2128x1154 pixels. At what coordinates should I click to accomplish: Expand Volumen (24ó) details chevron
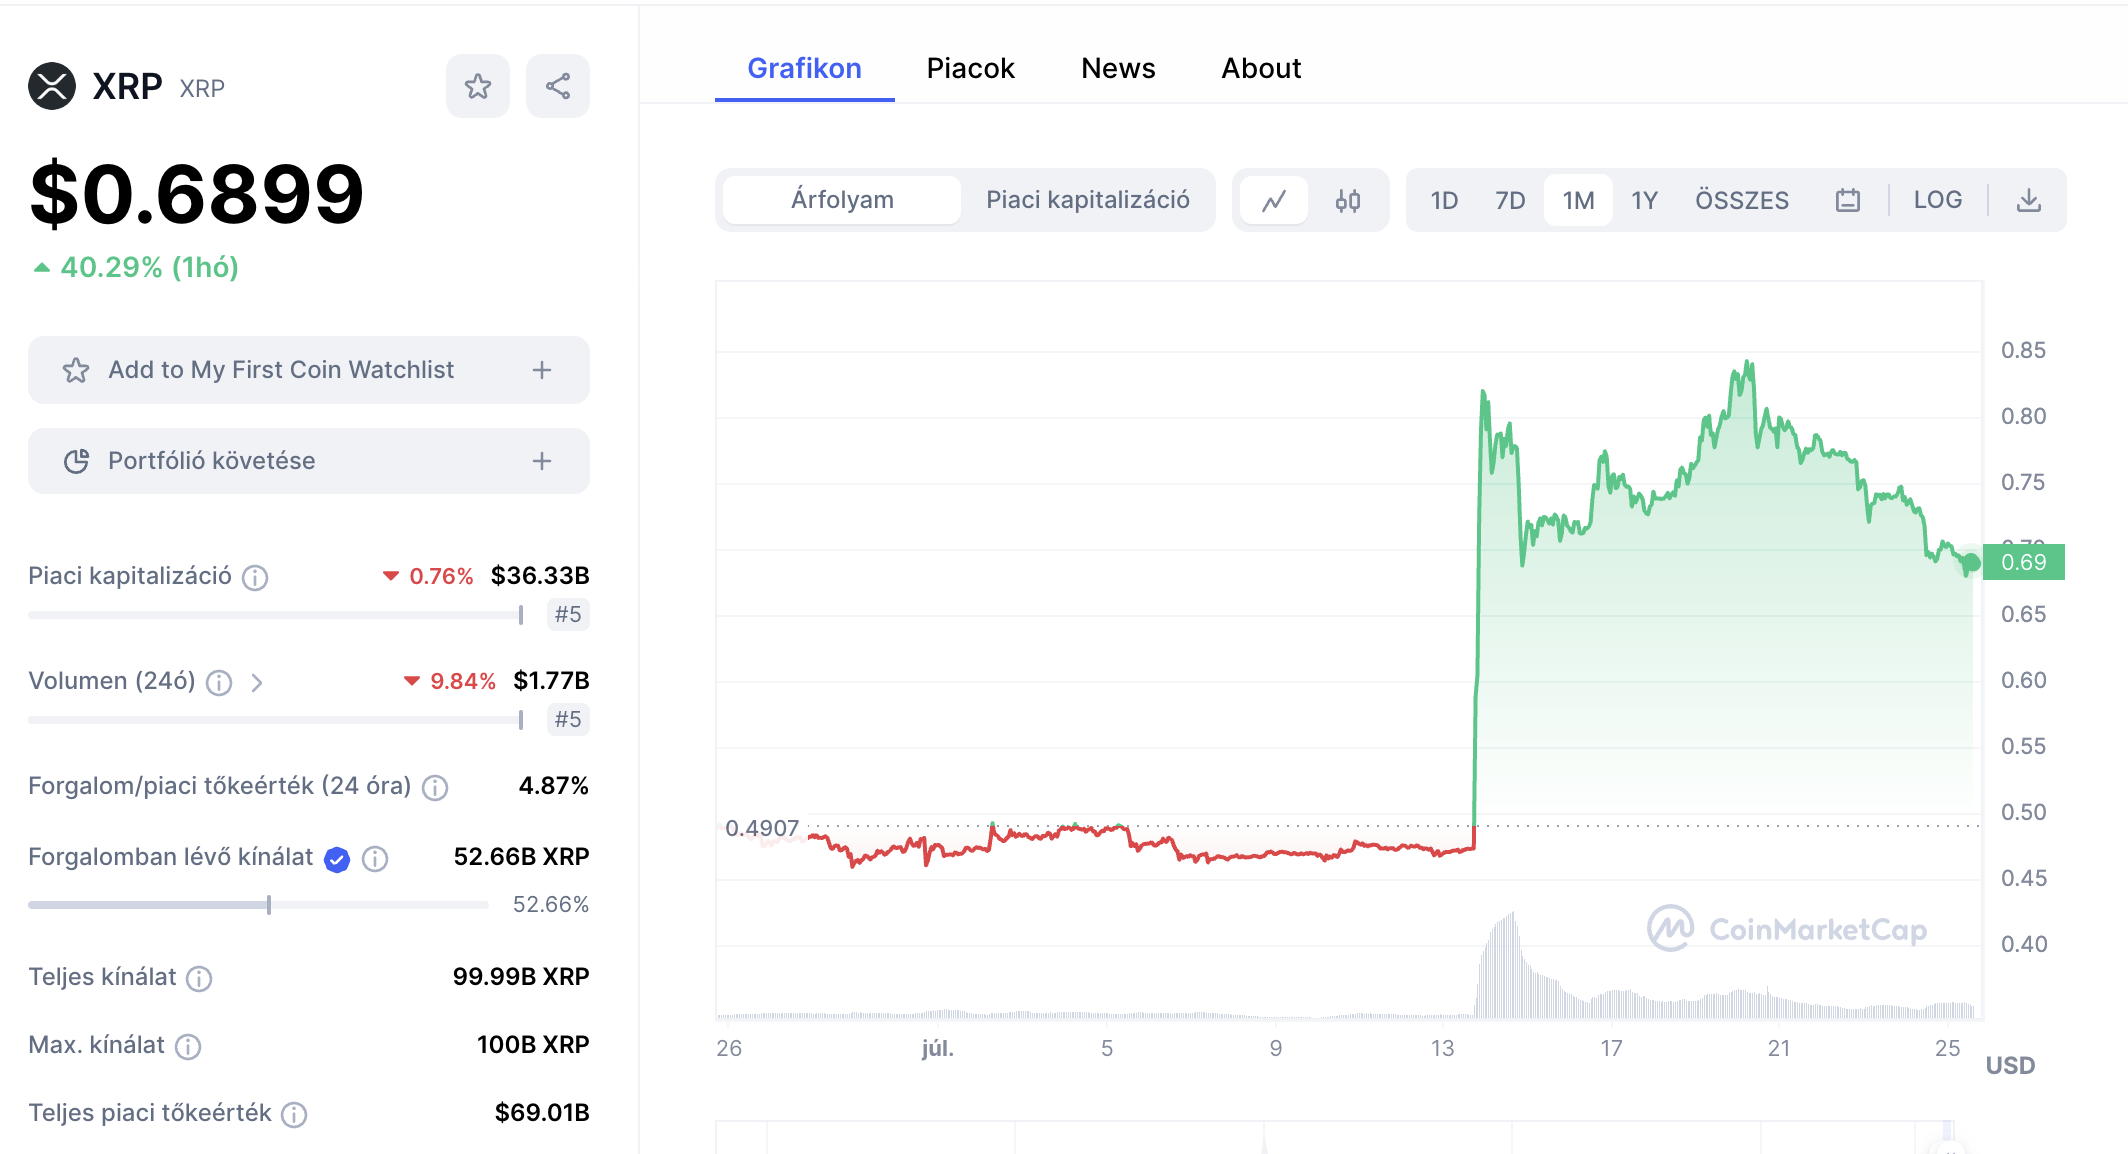coord(257,682)
